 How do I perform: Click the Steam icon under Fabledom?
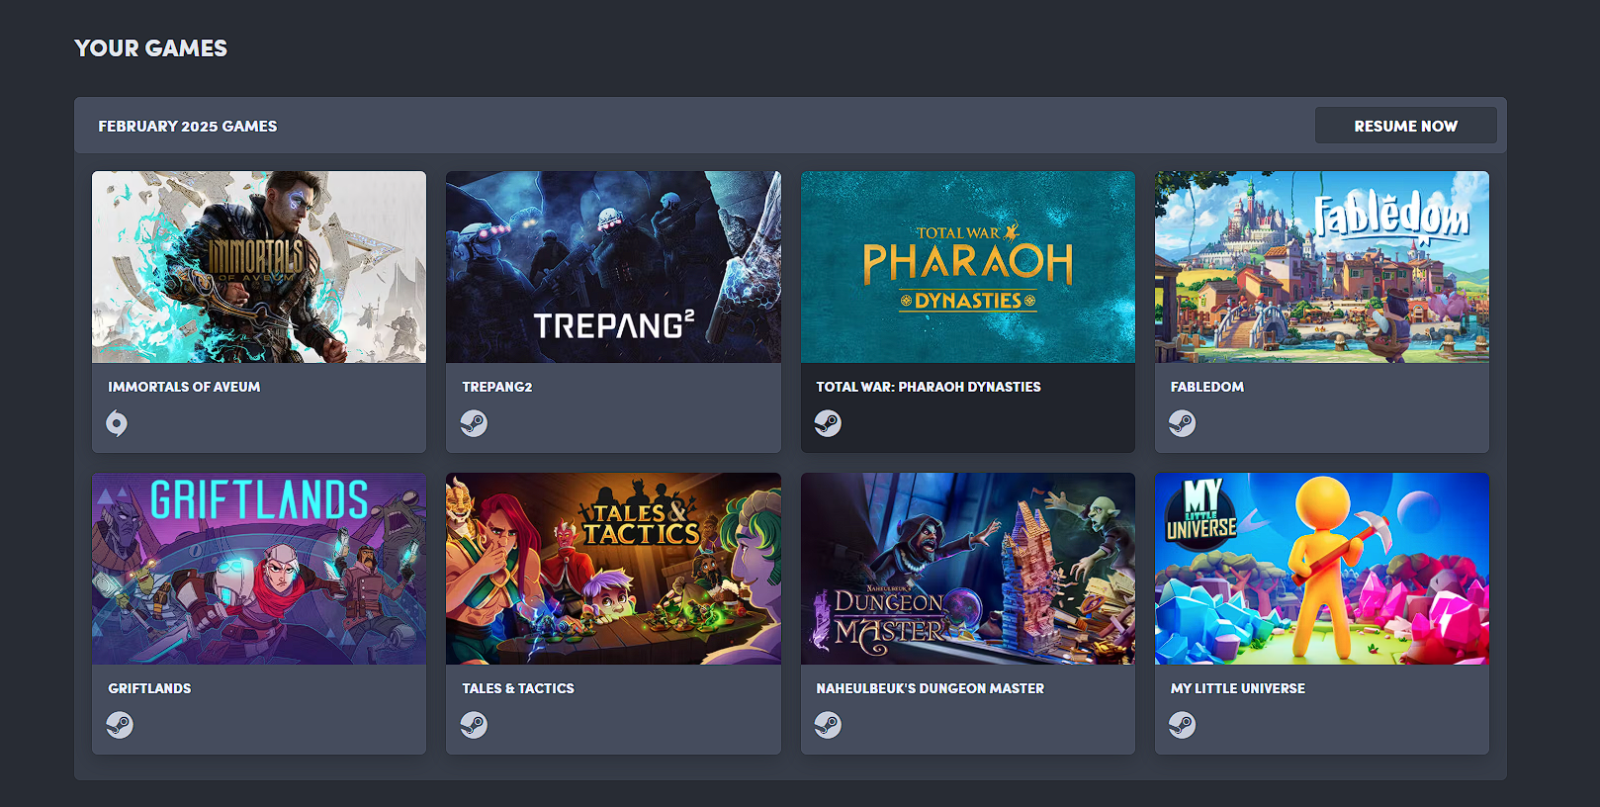1182,424
